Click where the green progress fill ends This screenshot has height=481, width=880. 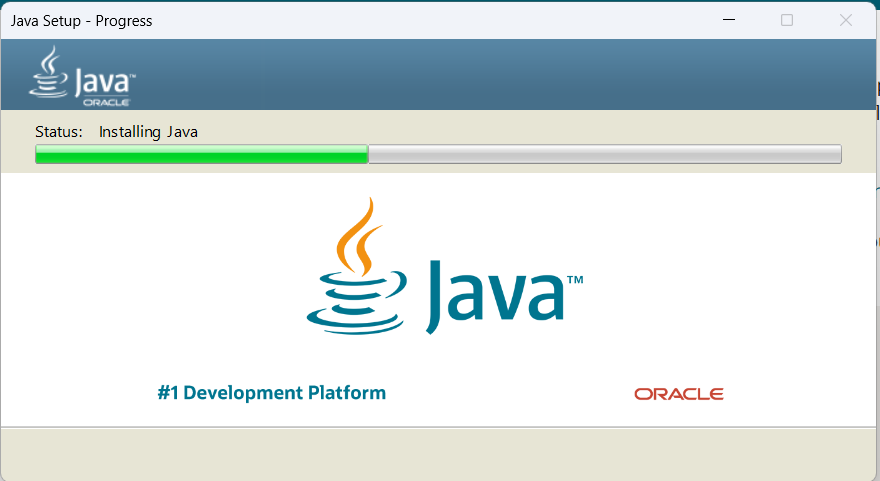[368, 154]
